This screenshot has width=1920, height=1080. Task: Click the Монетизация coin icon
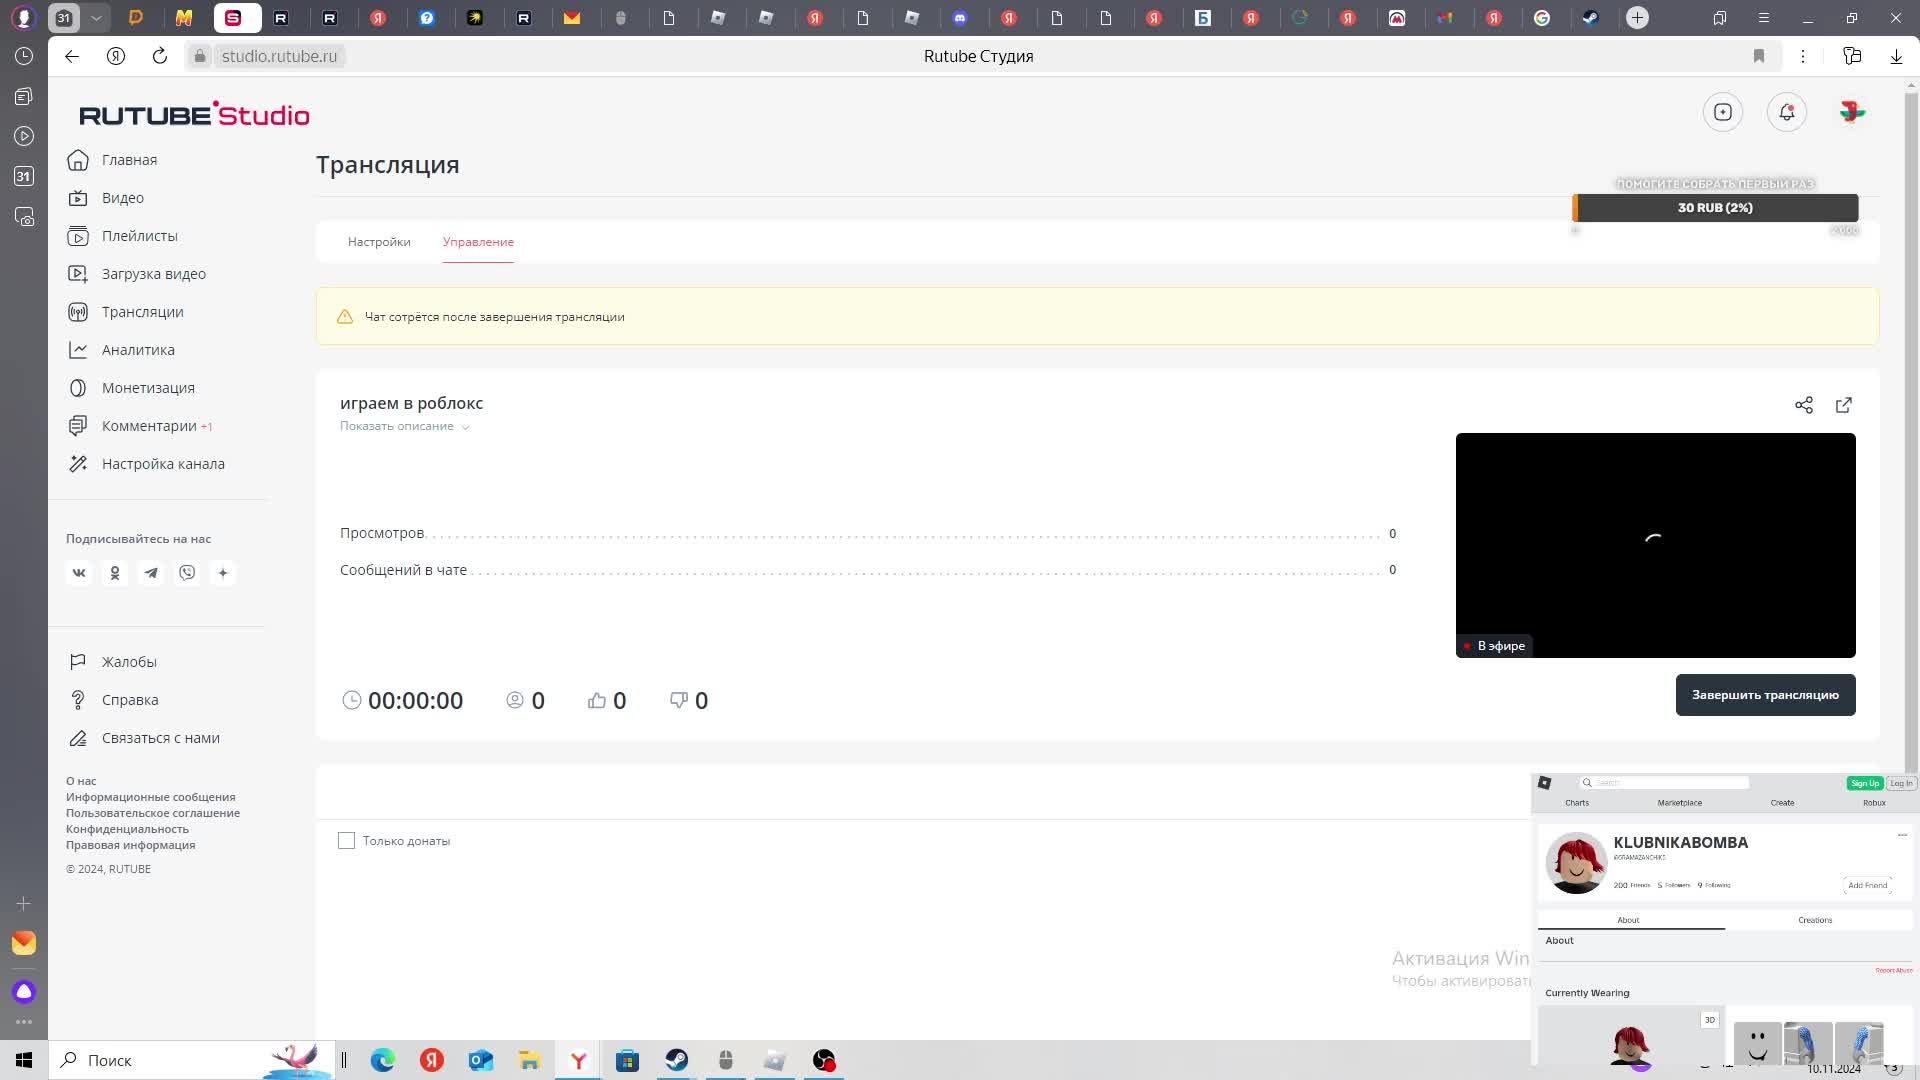78,388
